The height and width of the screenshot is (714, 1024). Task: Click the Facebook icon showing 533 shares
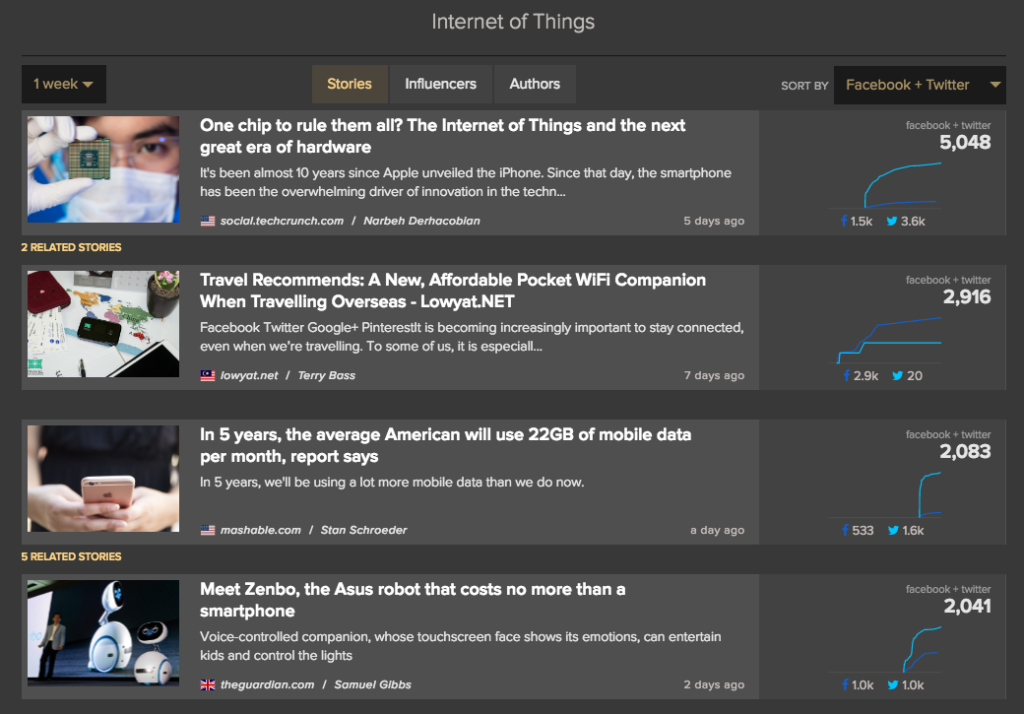pyautogui.click(x=843, y=530)
